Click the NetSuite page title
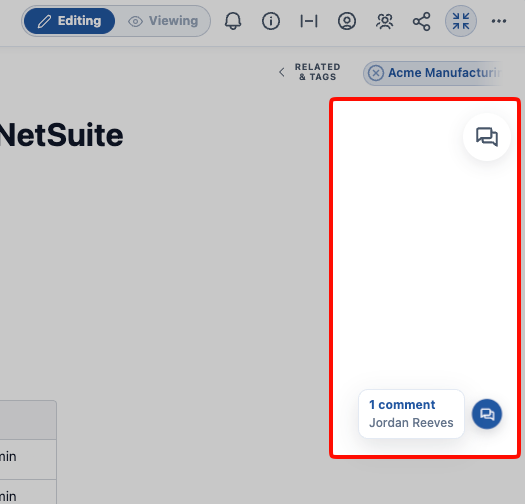Image resolution: width=525 pixels, height=504 pixels. (61, 135)
